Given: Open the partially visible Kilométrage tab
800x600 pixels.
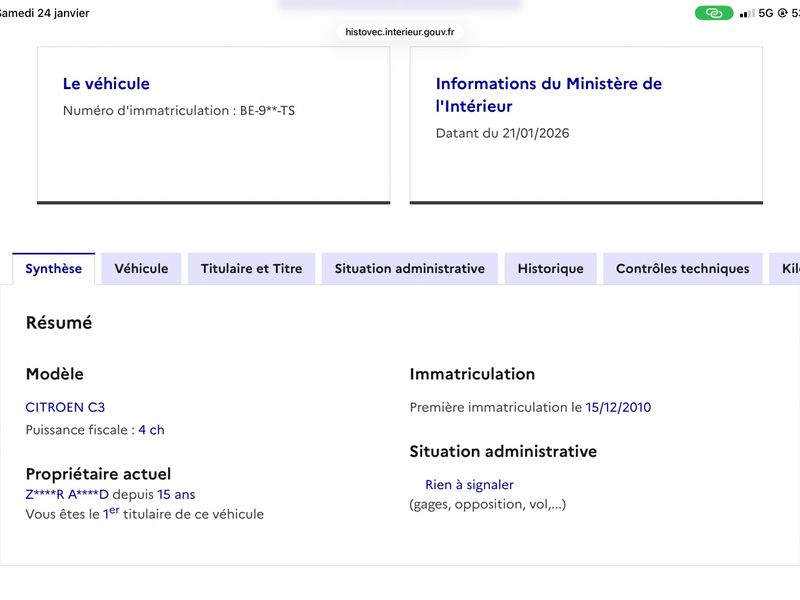Looking at the screenshot, I should [x=784, y=269].
